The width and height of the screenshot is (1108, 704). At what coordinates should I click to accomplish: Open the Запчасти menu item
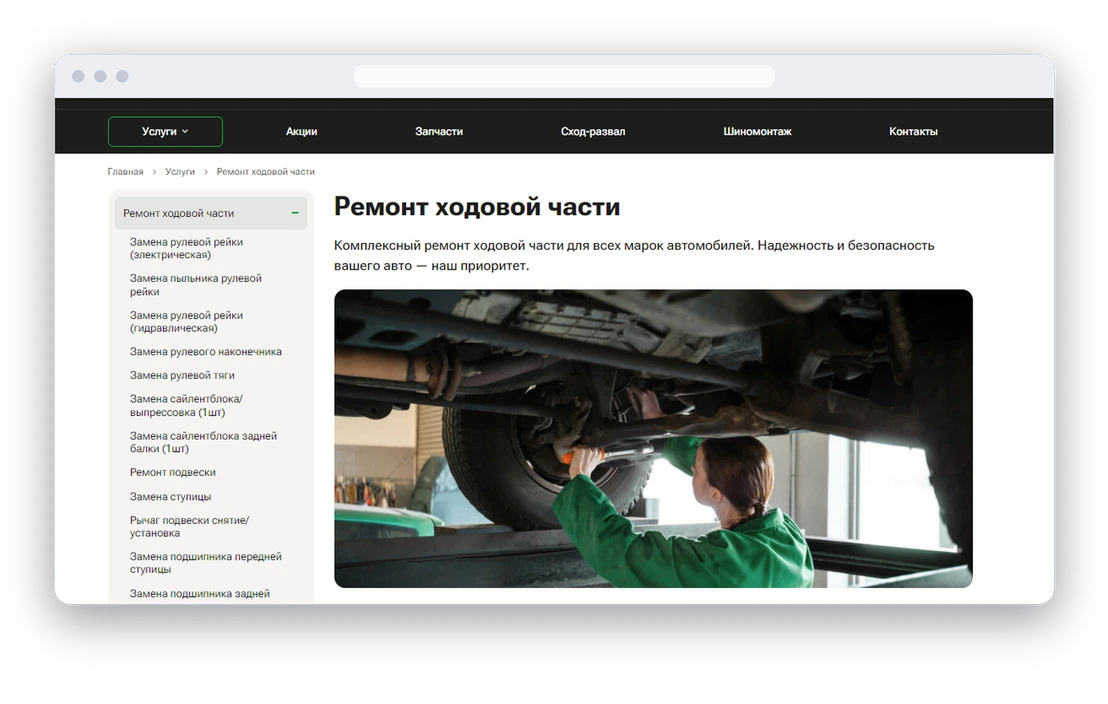click(439, 131)
